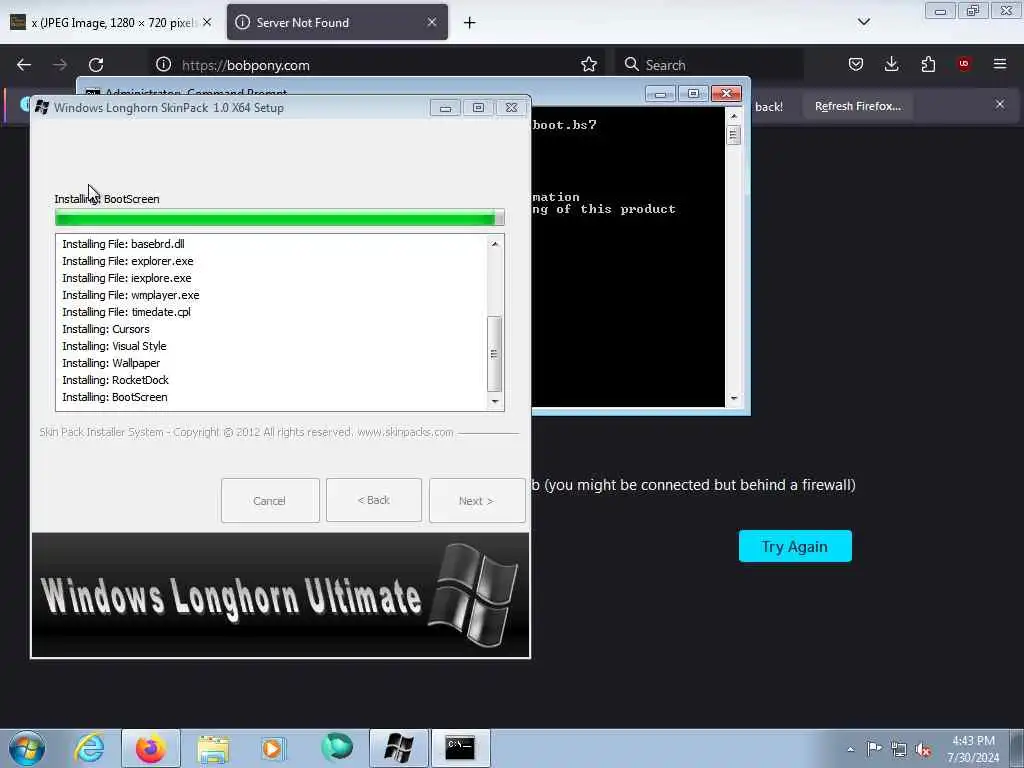1024x768 pixels.
Task: Dismiss the Refresh Firefox notification bar
Action: point(999,104)
